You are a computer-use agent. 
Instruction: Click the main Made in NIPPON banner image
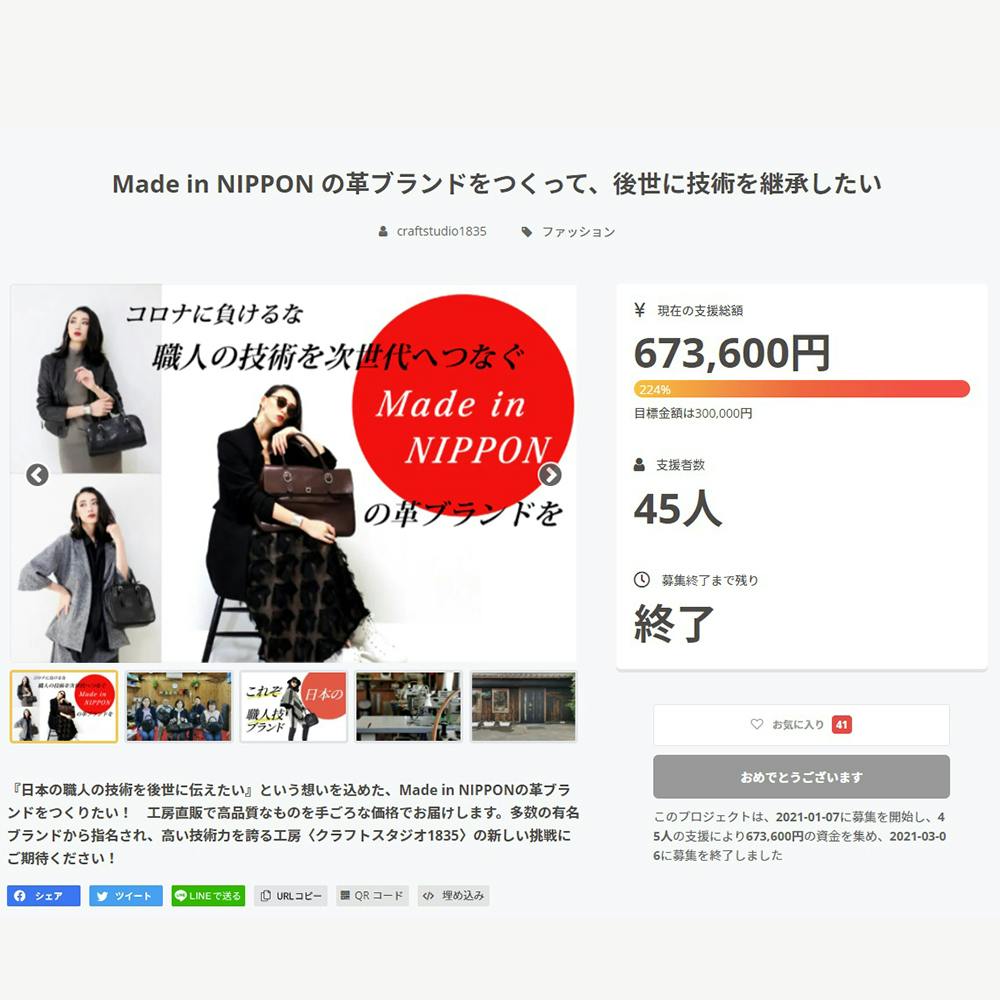(293, 473)
